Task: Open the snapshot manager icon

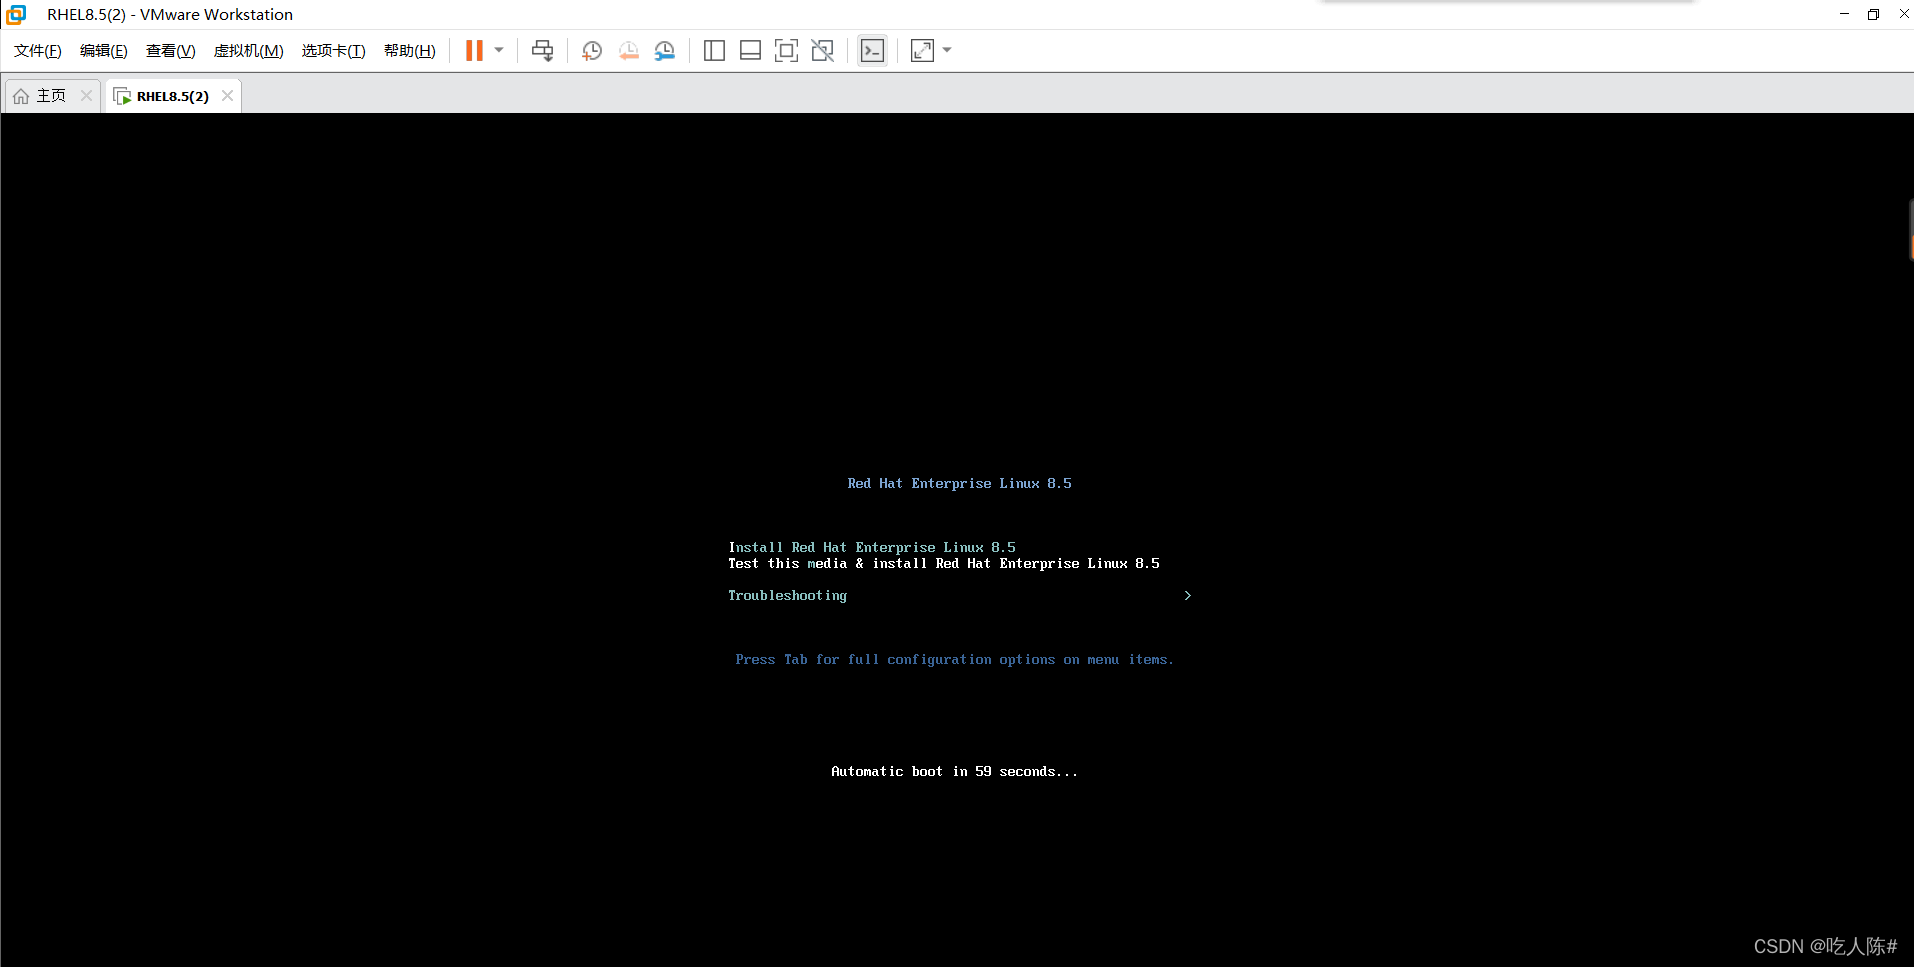Action: pos(665,50)
